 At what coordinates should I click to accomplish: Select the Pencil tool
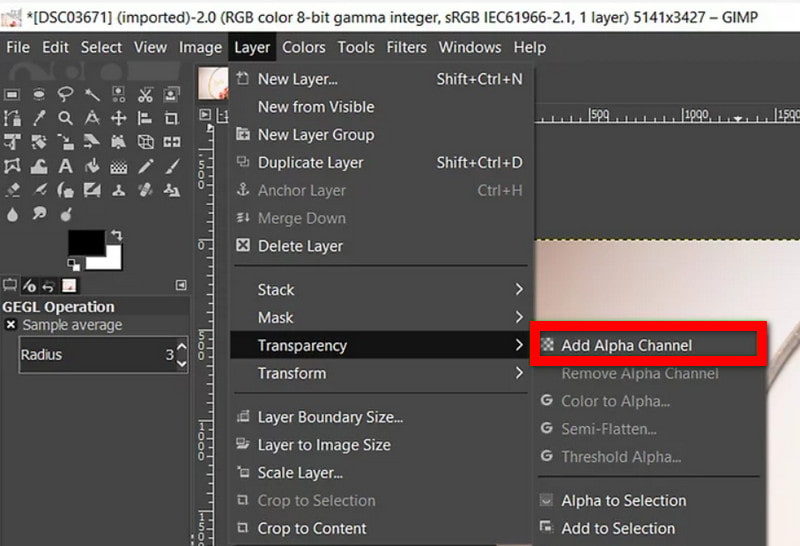pos(145,166)
